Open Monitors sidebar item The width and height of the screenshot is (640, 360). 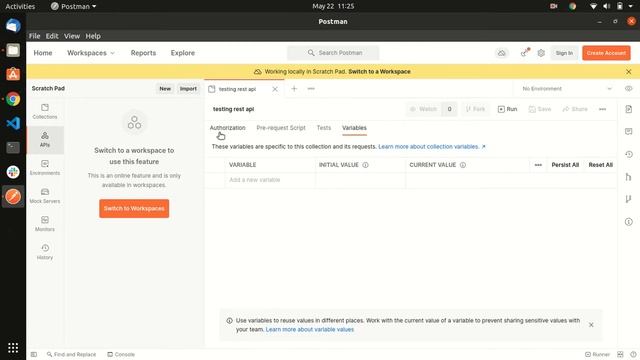[x=45, y=224]
